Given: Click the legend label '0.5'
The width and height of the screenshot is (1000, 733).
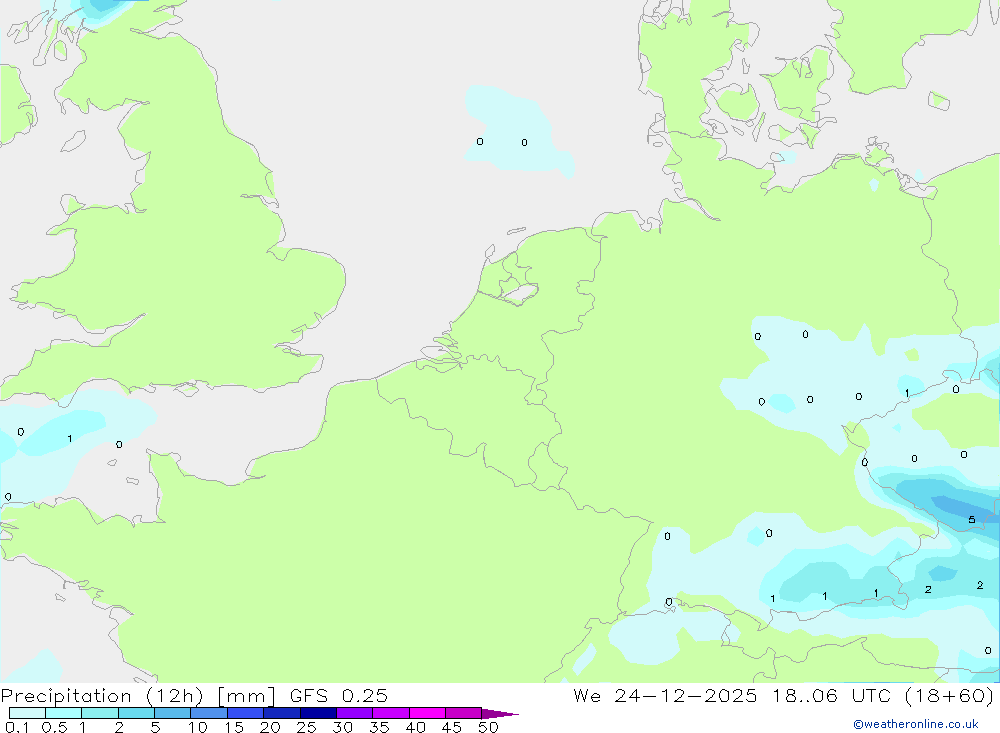Looking at the screenshot, I should (x=54, y=727).
